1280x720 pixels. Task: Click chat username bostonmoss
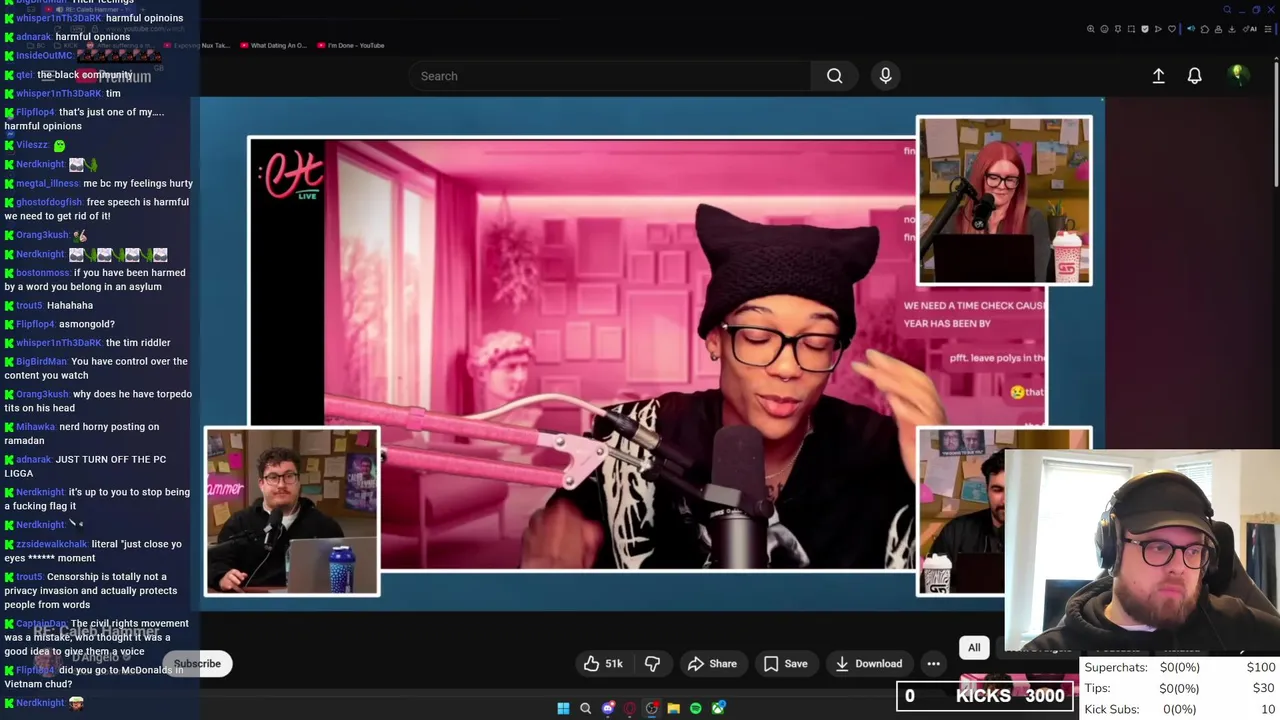coord(43,273)
